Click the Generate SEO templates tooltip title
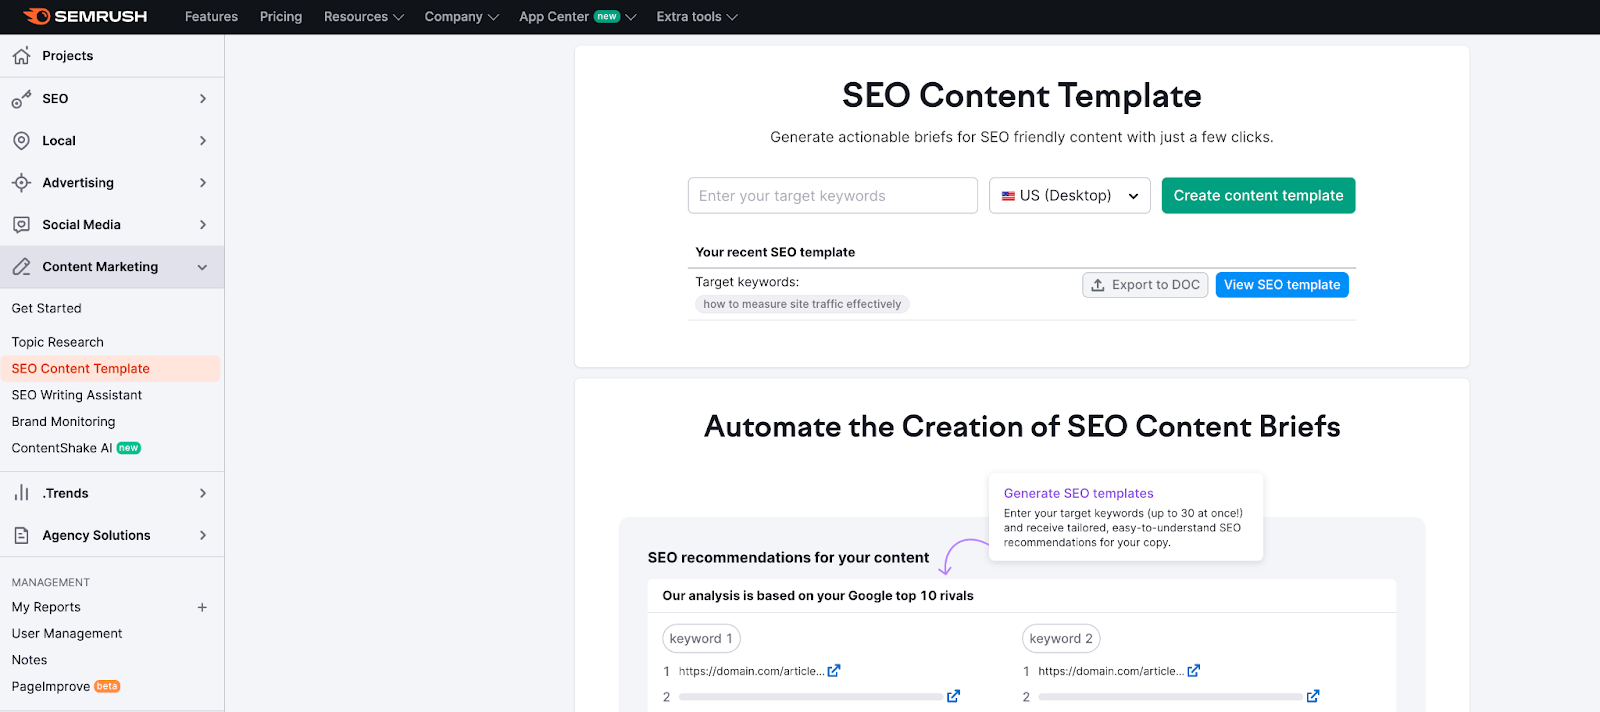Image resolution: width=1600 pixels, height=712 pixels. click(x=1078, y=493)
